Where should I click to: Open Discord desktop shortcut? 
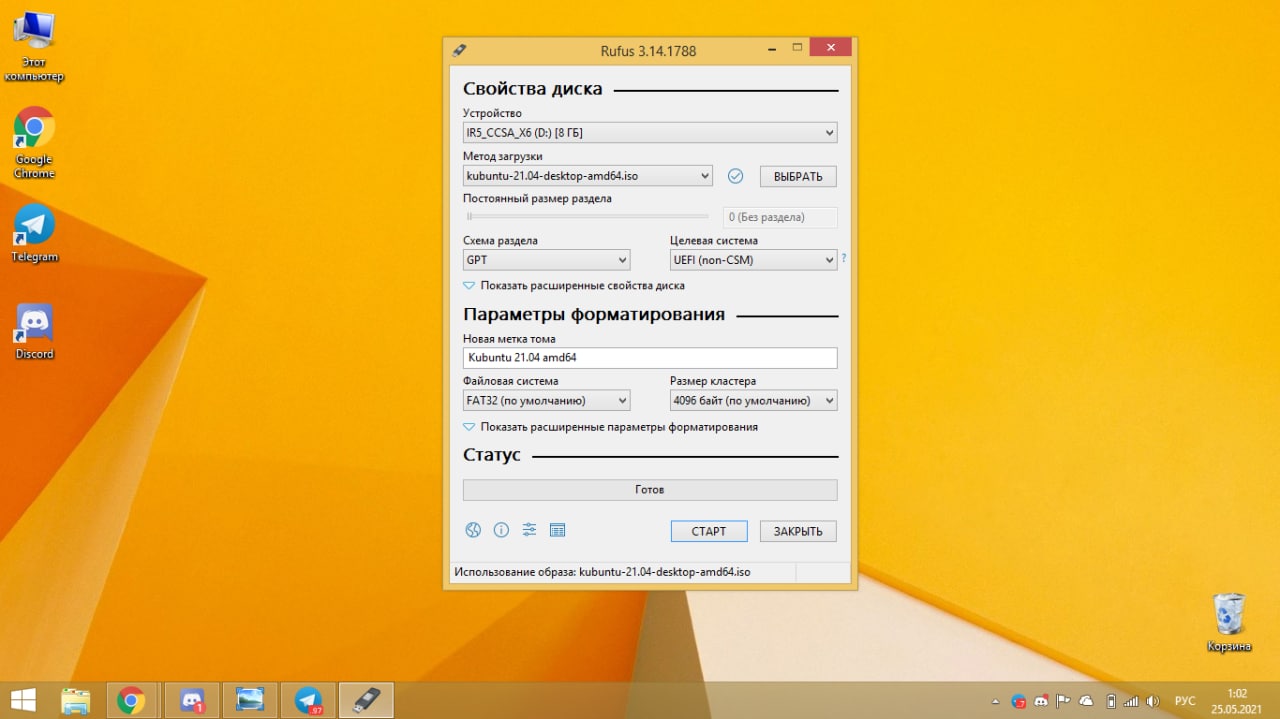[x=34, y=331]
